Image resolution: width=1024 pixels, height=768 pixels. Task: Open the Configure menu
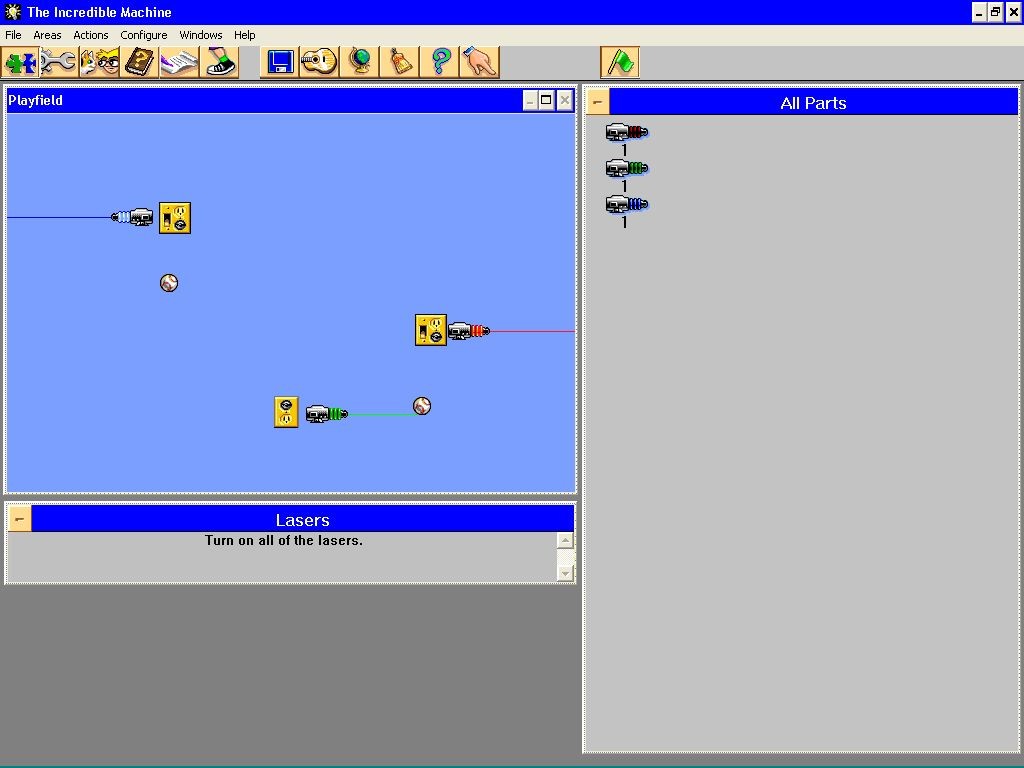(x=144, y=35)
